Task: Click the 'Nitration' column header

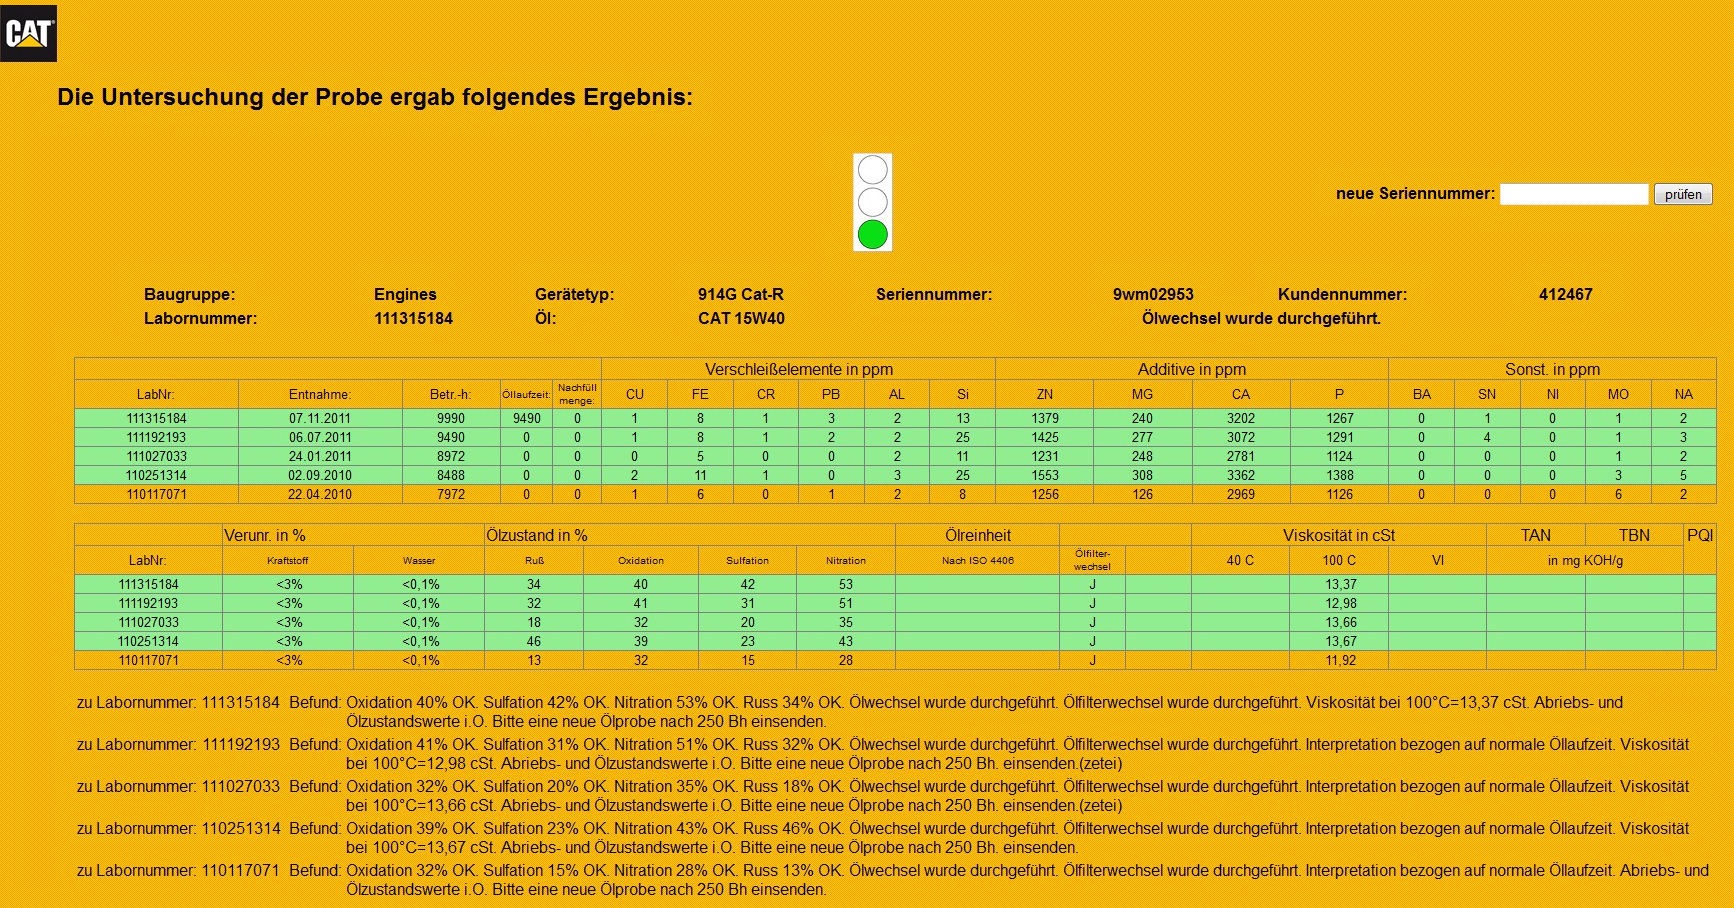Action: [x=846, y=560]
